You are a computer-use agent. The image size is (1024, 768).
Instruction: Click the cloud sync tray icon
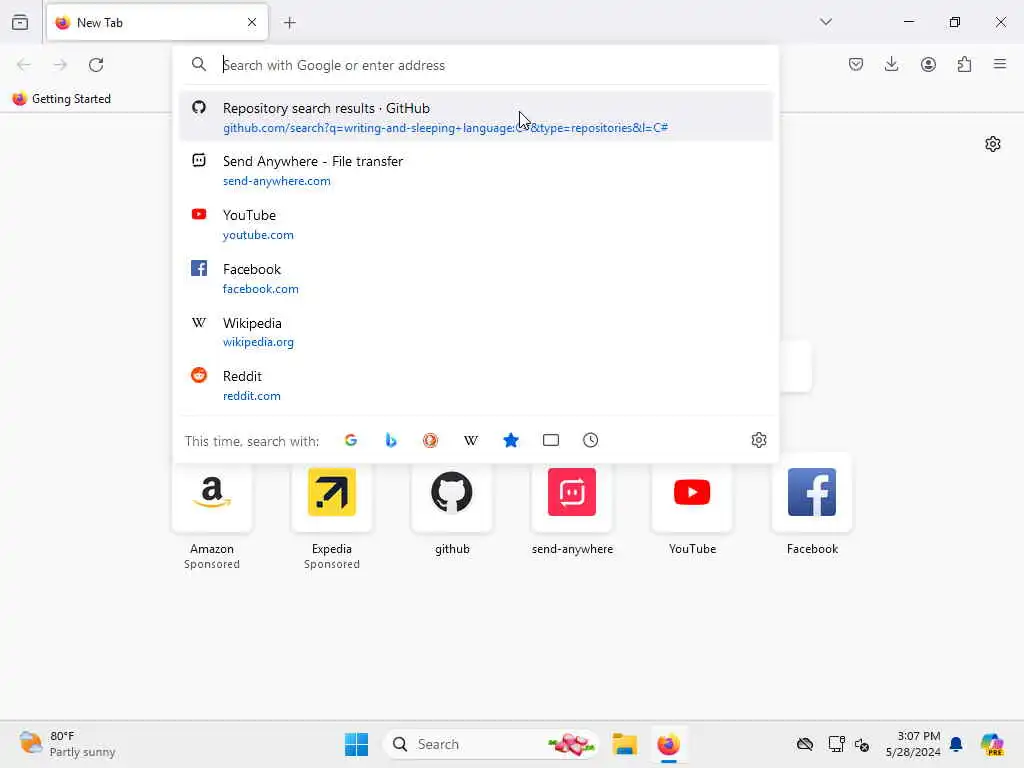coord(805,744)
